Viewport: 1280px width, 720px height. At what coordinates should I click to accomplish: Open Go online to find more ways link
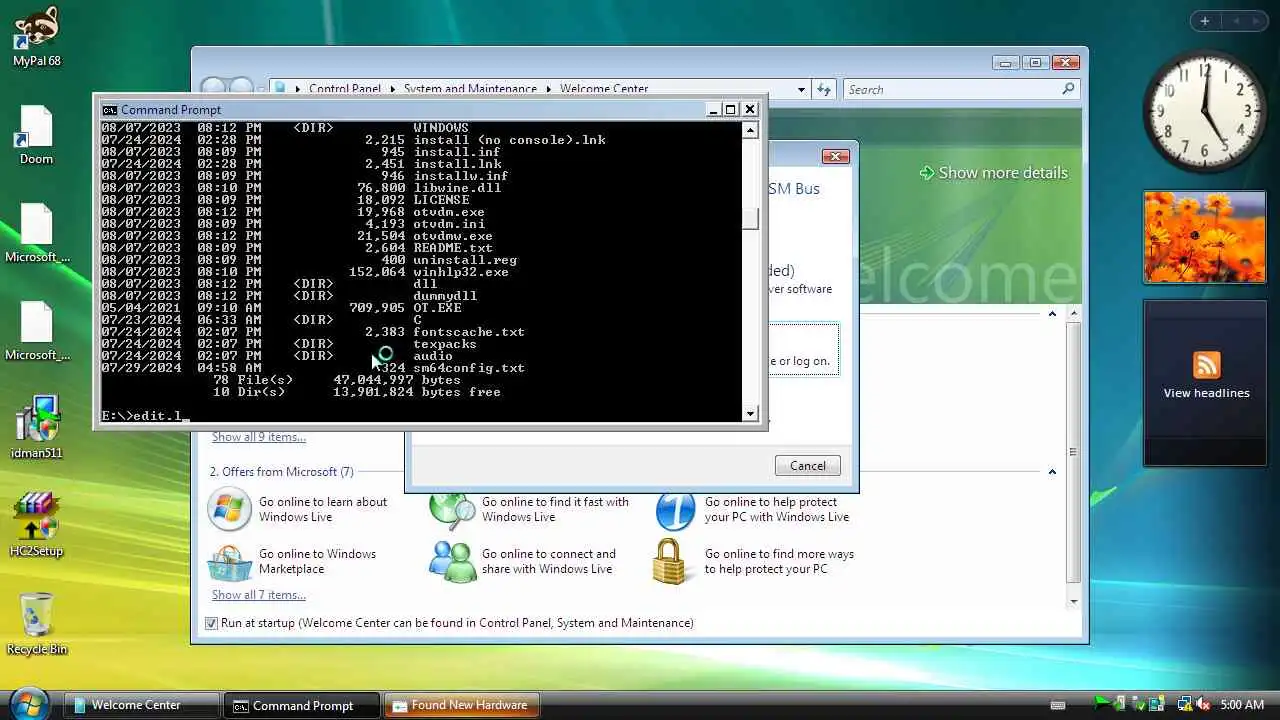(779, 562)
